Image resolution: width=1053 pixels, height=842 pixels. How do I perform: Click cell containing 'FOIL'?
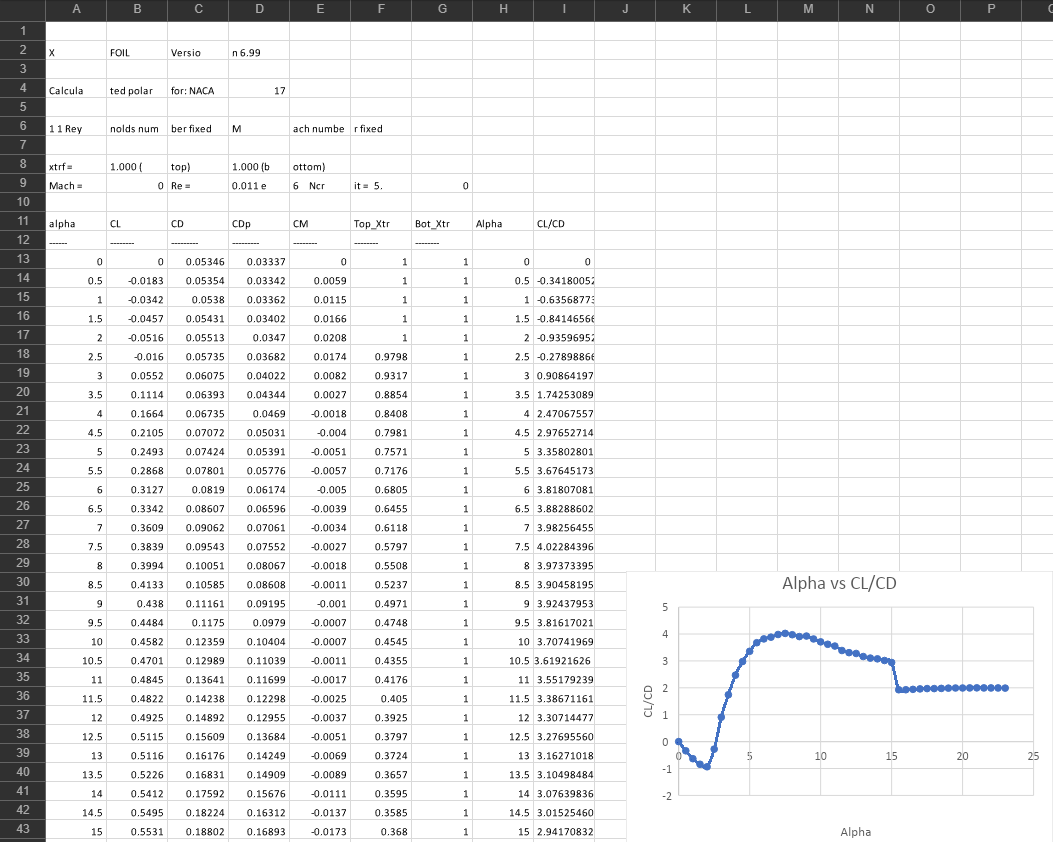137,52
